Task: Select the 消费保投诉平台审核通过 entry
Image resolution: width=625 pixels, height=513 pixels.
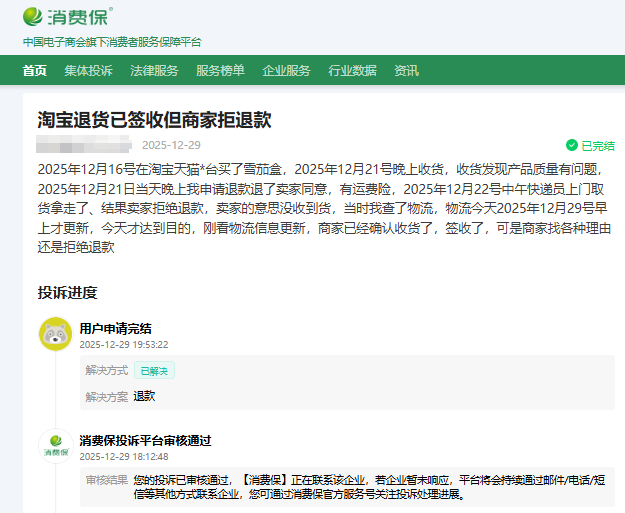Action: [x=145, y=440]
